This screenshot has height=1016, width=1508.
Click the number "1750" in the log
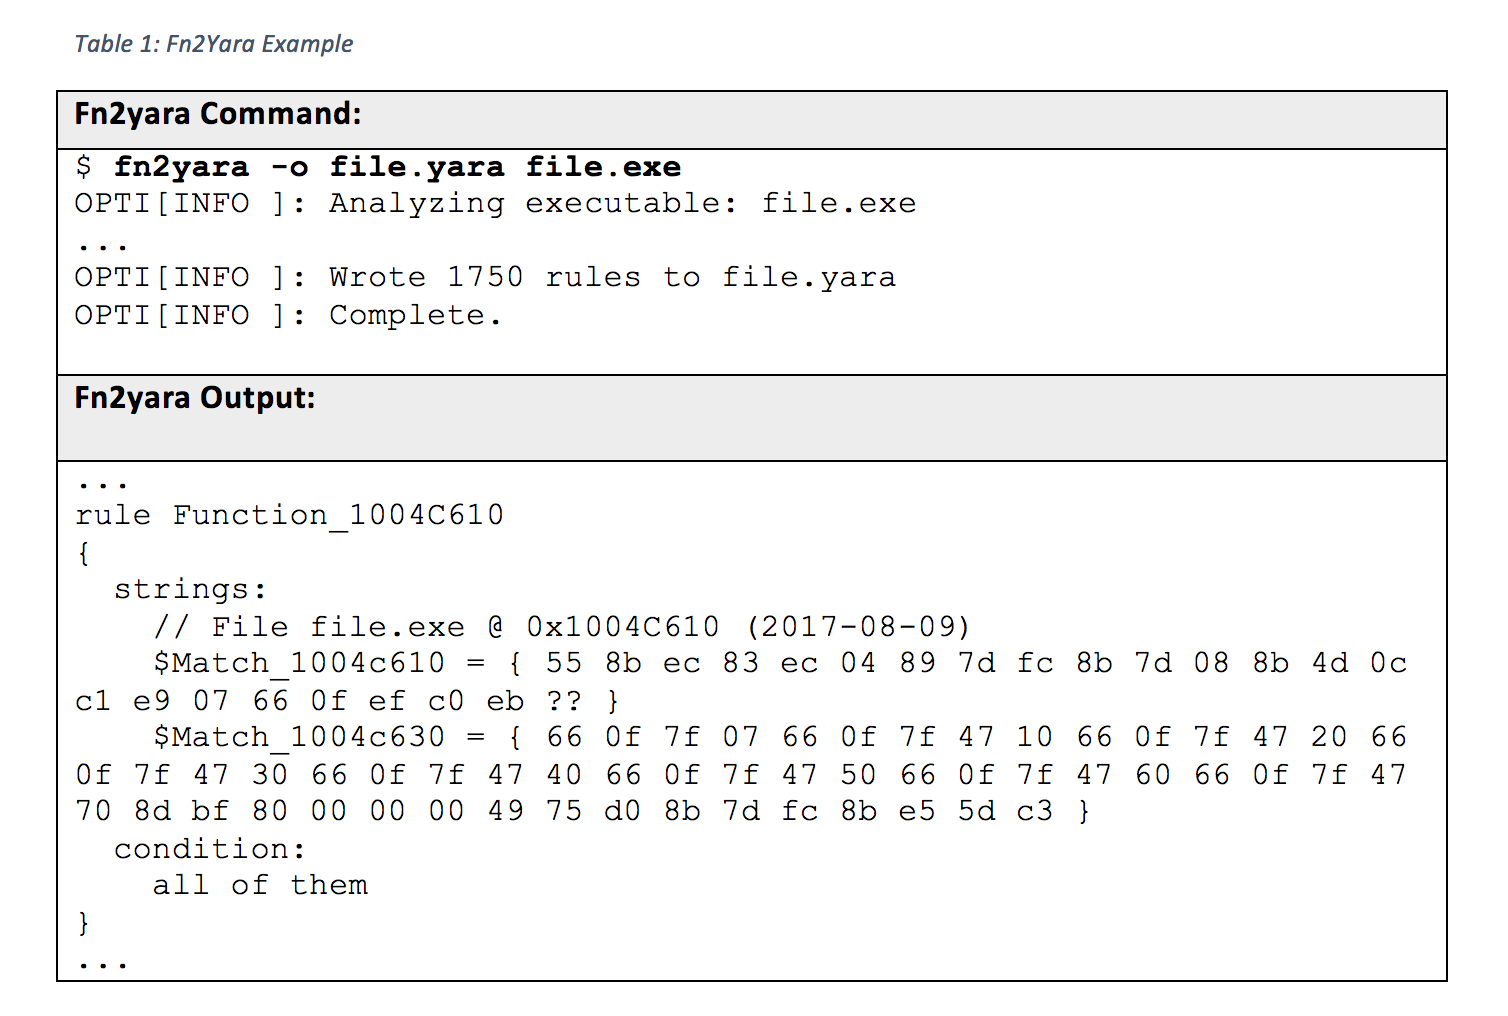click(485, 278)
